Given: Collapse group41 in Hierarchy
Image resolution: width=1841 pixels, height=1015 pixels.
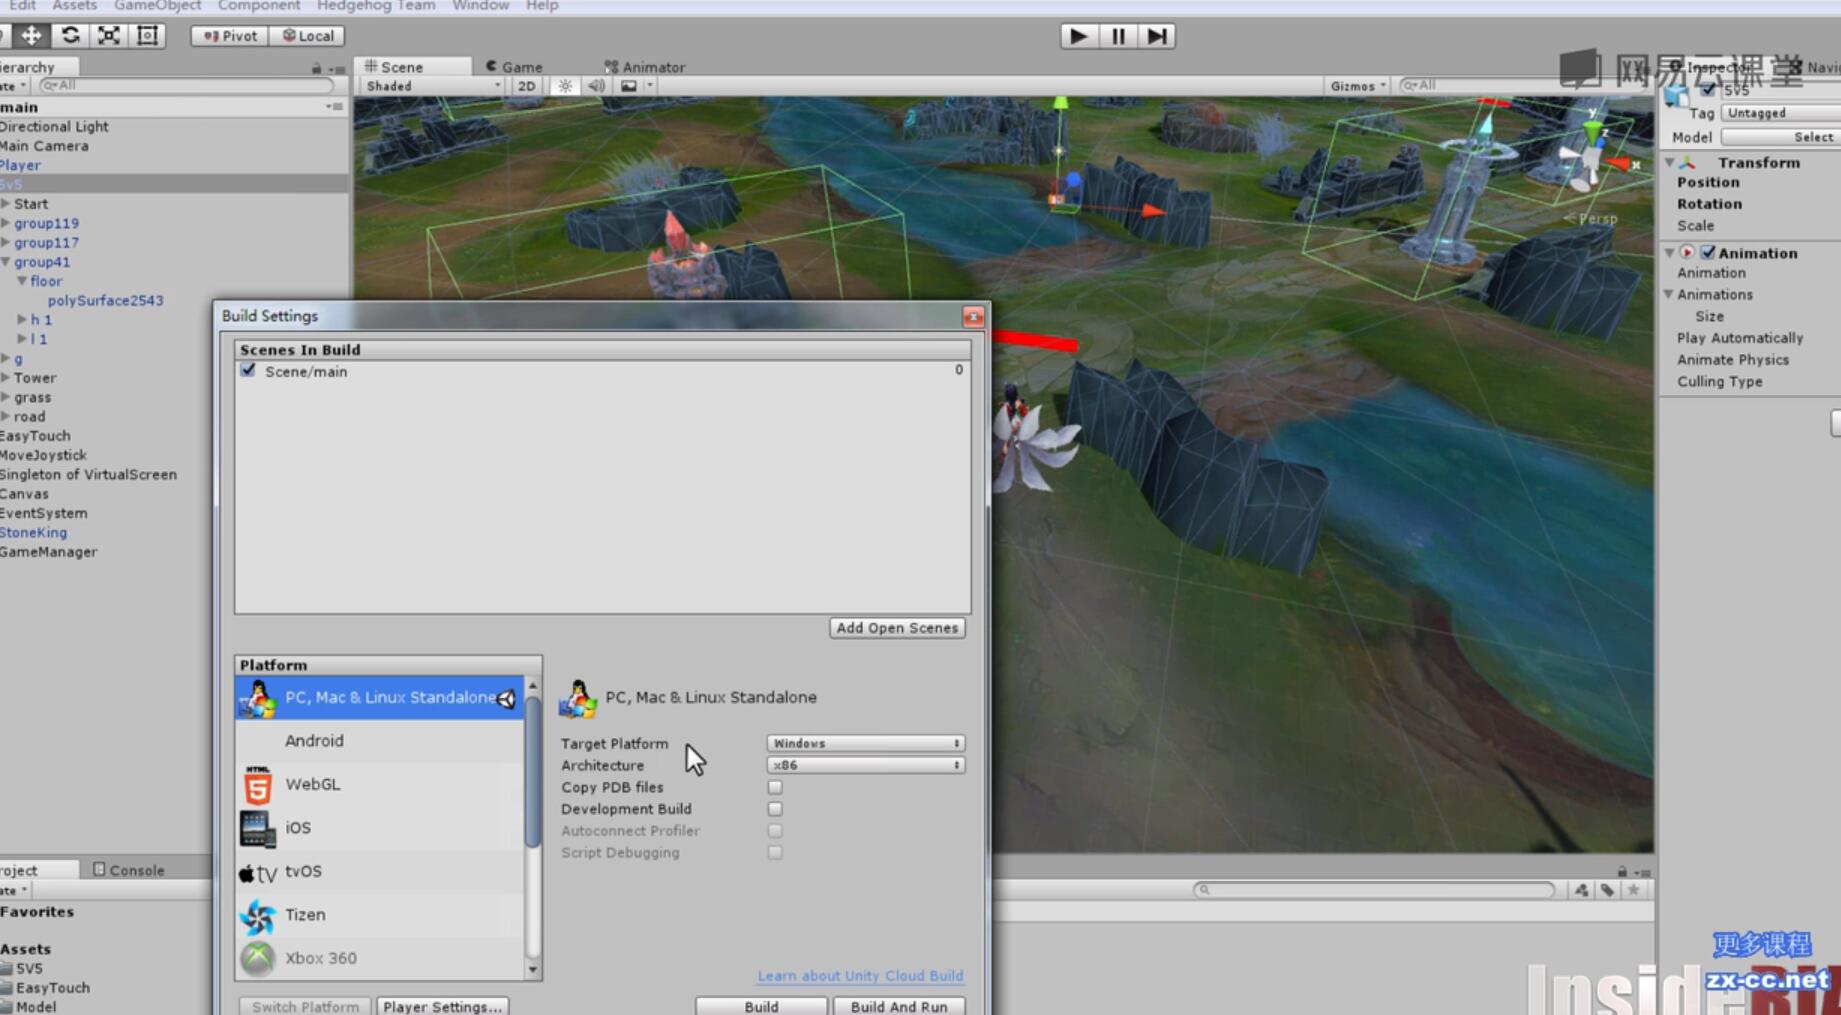Looking at the screenshot, I should pos(6,262).
